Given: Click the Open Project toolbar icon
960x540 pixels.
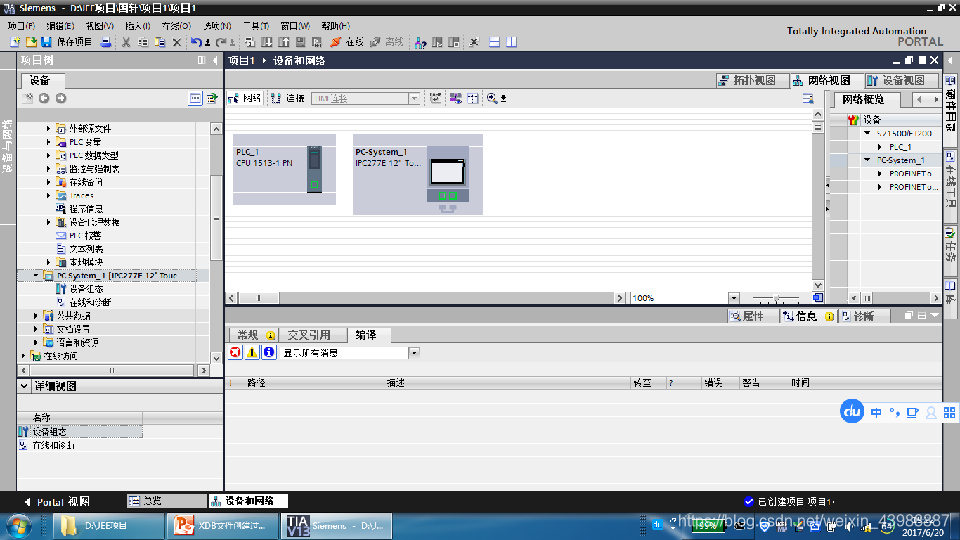Looking at the screenshot, I should [31, 42].
